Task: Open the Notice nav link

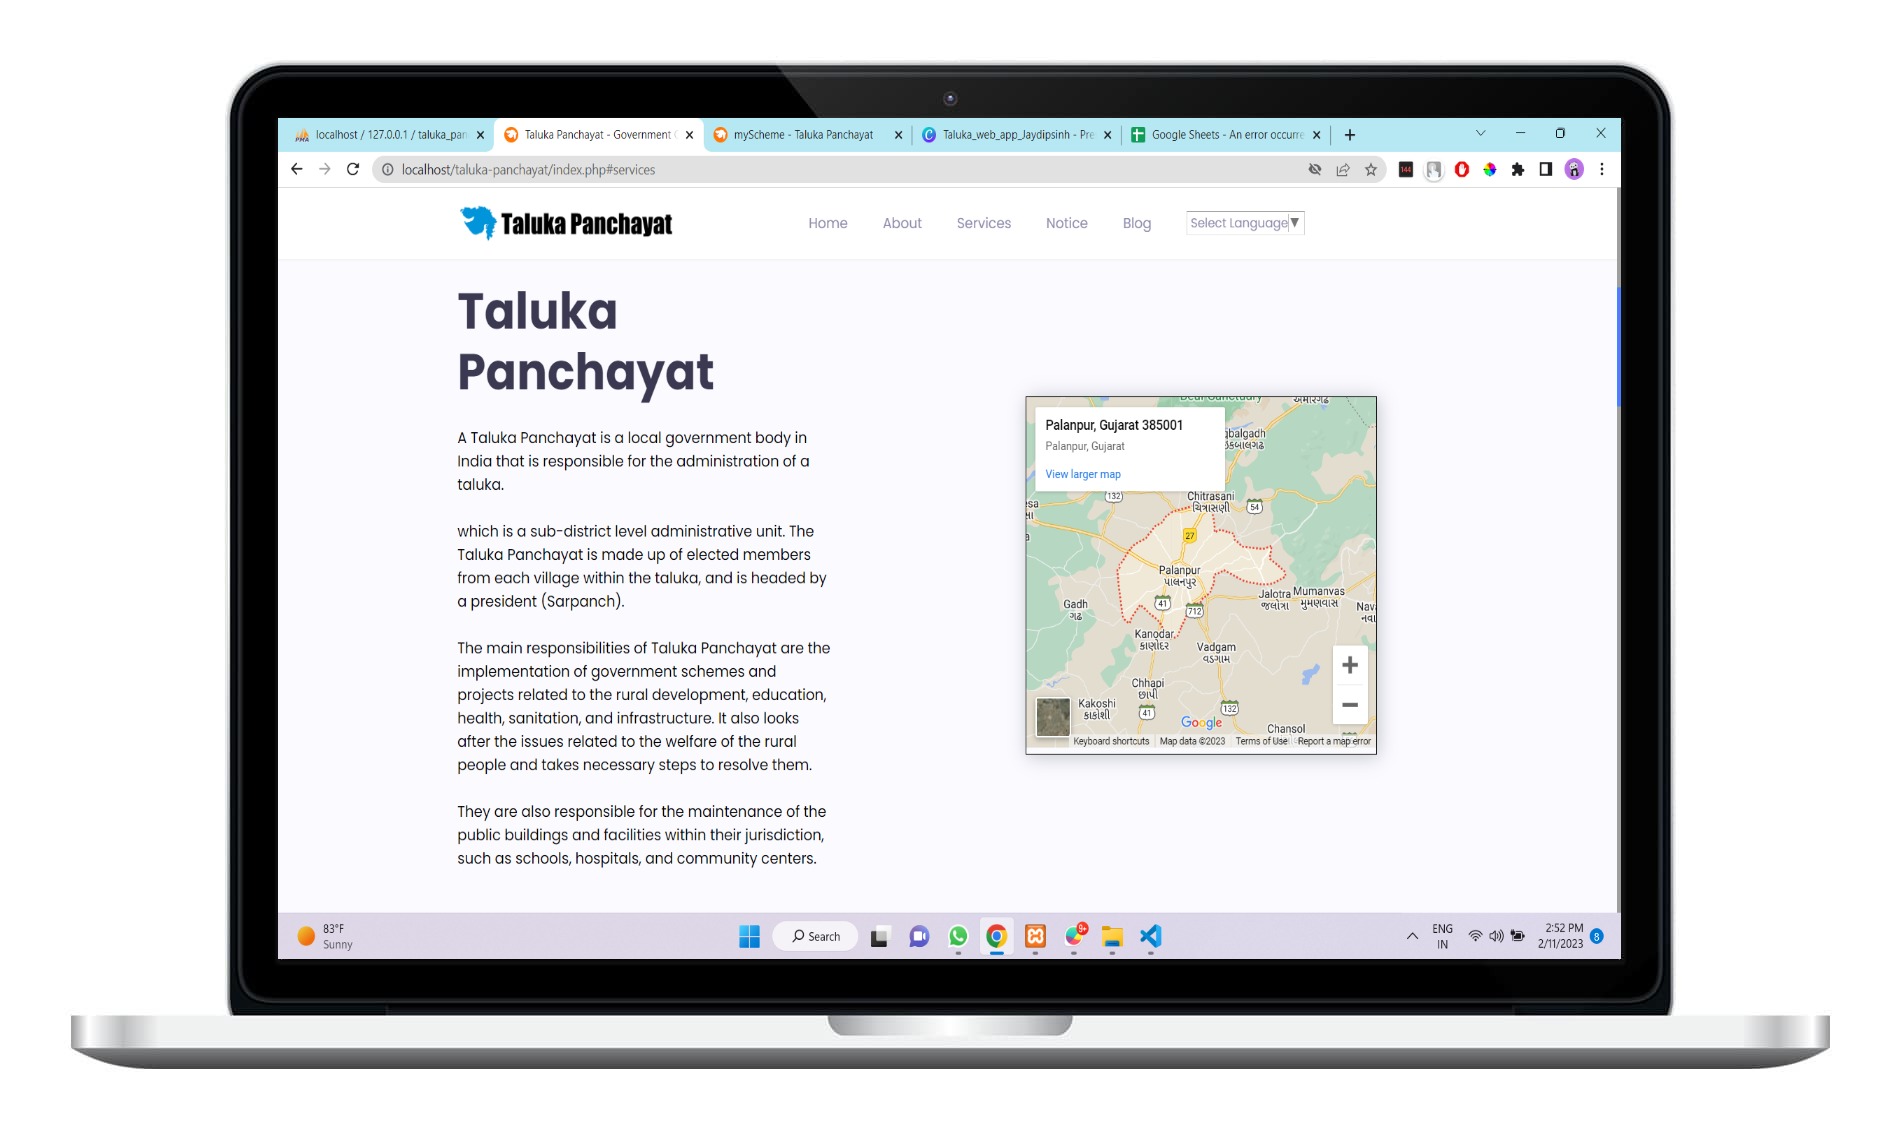Action: [x=1067, y=223]
